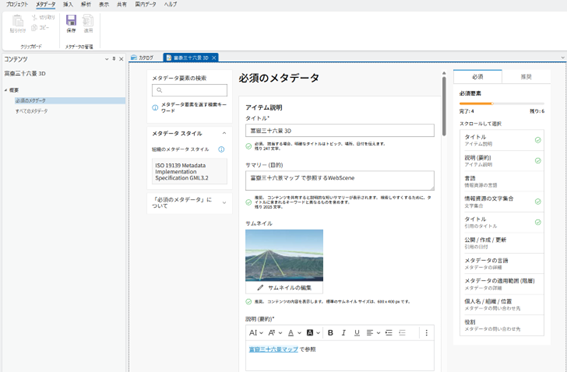The height and width of the screenshot is (372, 567).
Task: Click the green check icon beside タイトル アイテム説明
Action: coord(538,140)
